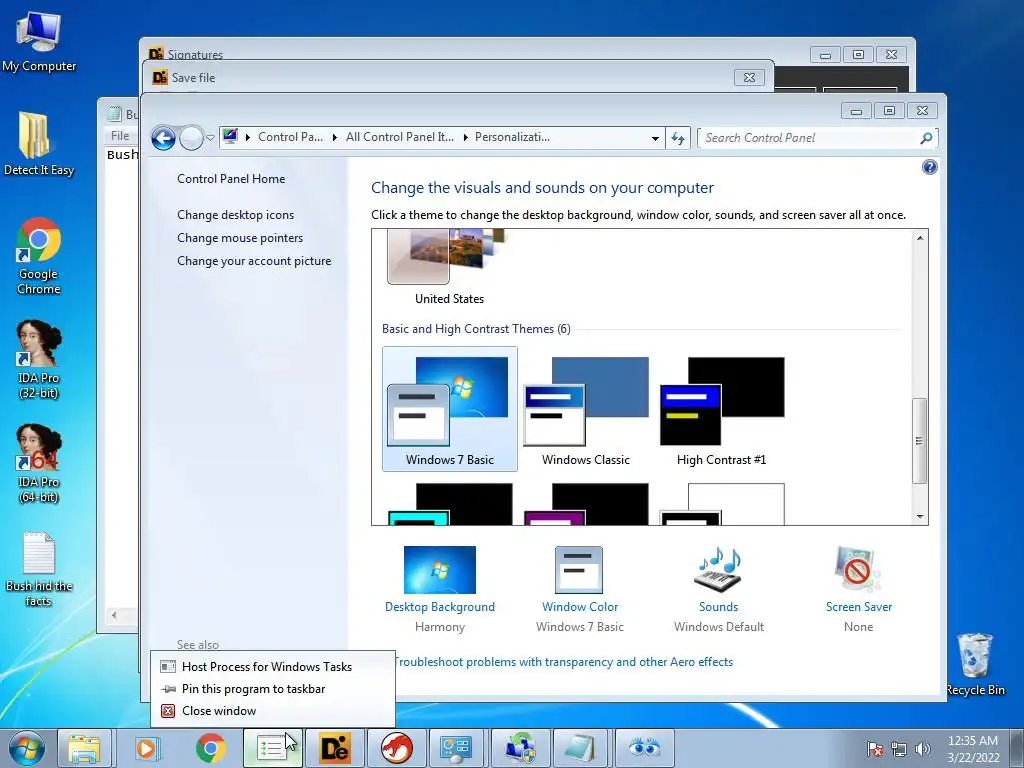Click the Personalization breadcrumb text
1024x768 pixels.
click(512, 137)
